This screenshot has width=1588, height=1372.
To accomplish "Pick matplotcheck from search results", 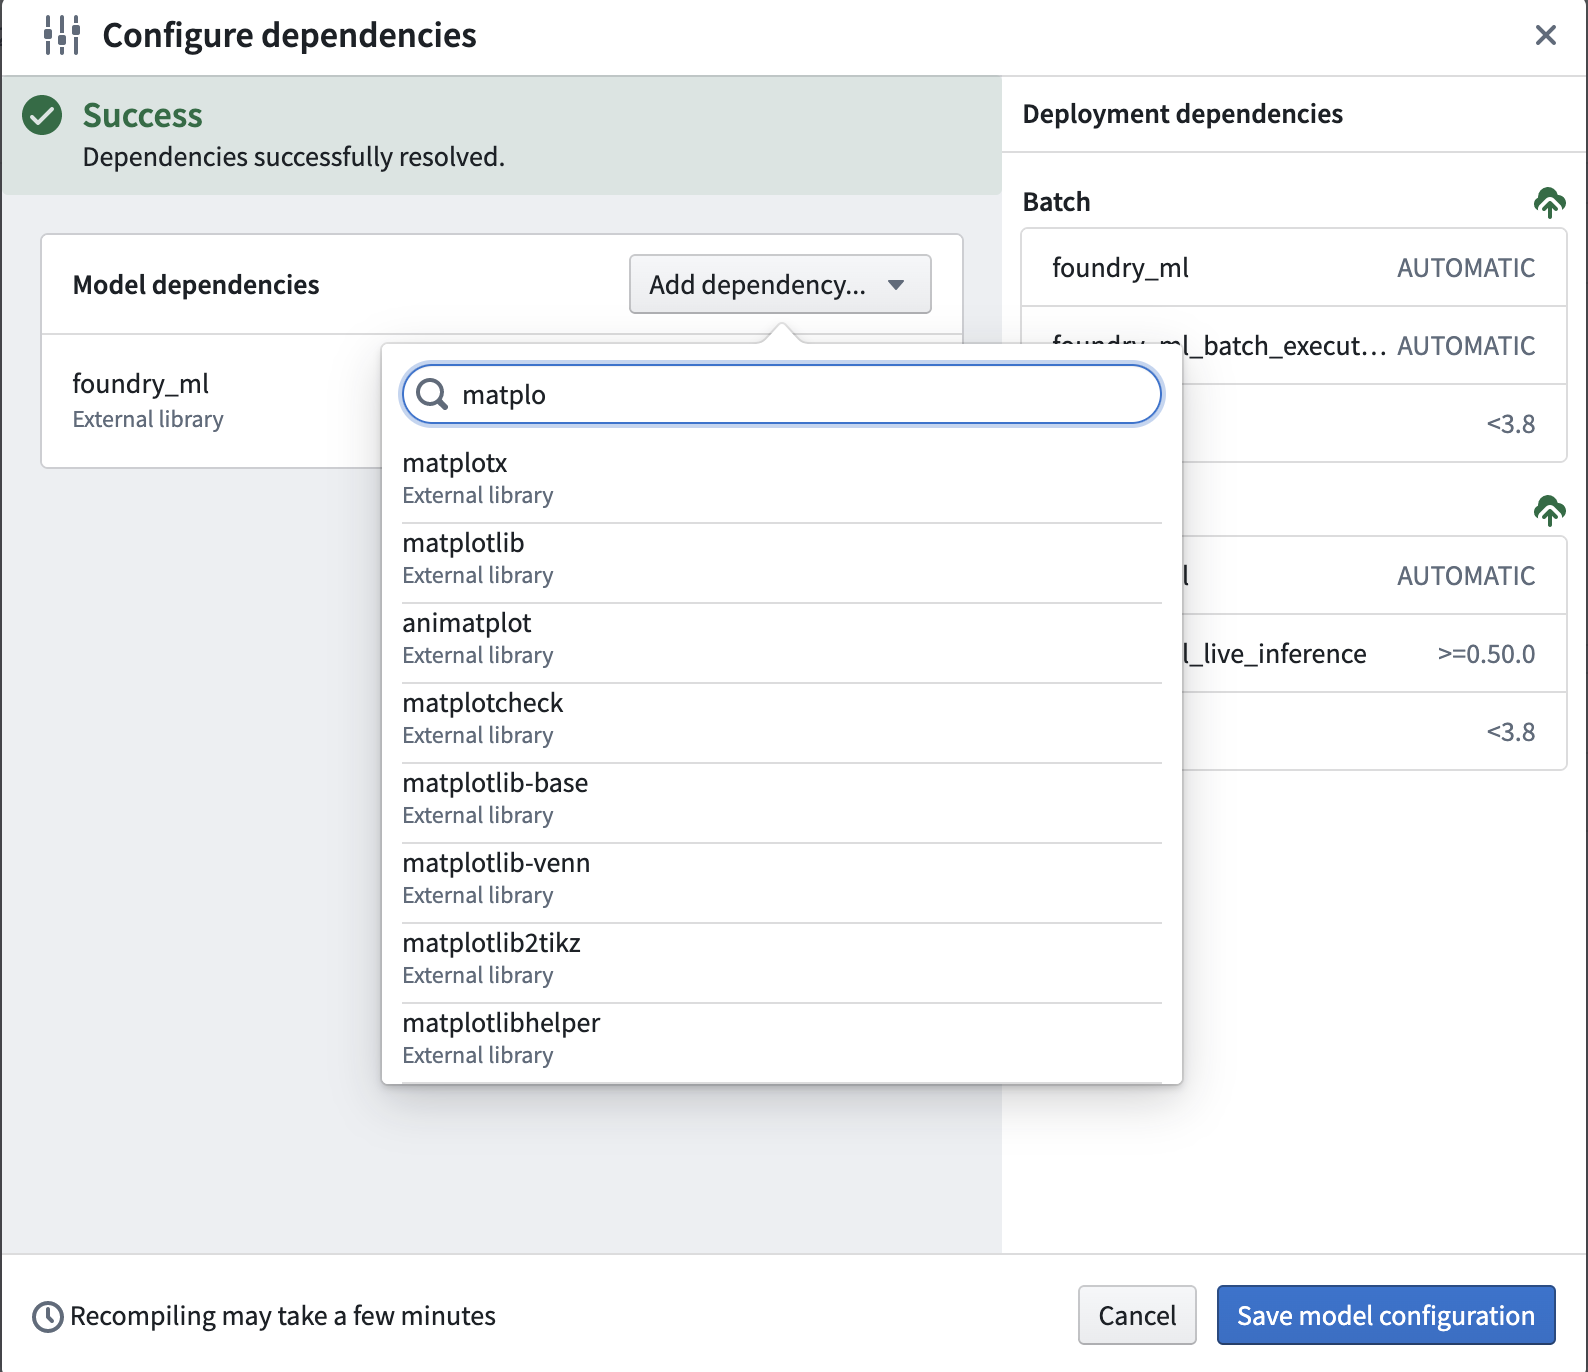I will point(782,719).
